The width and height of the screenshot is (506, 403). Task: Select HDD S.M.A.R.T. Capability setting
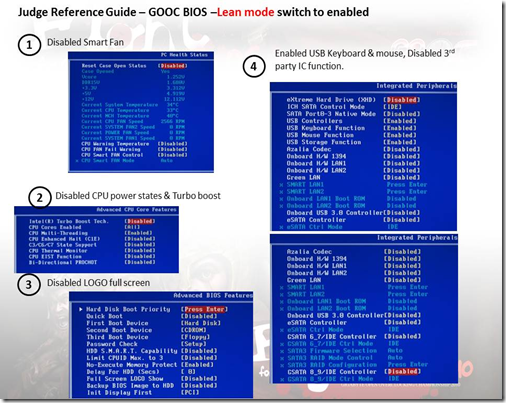[152, 351]
